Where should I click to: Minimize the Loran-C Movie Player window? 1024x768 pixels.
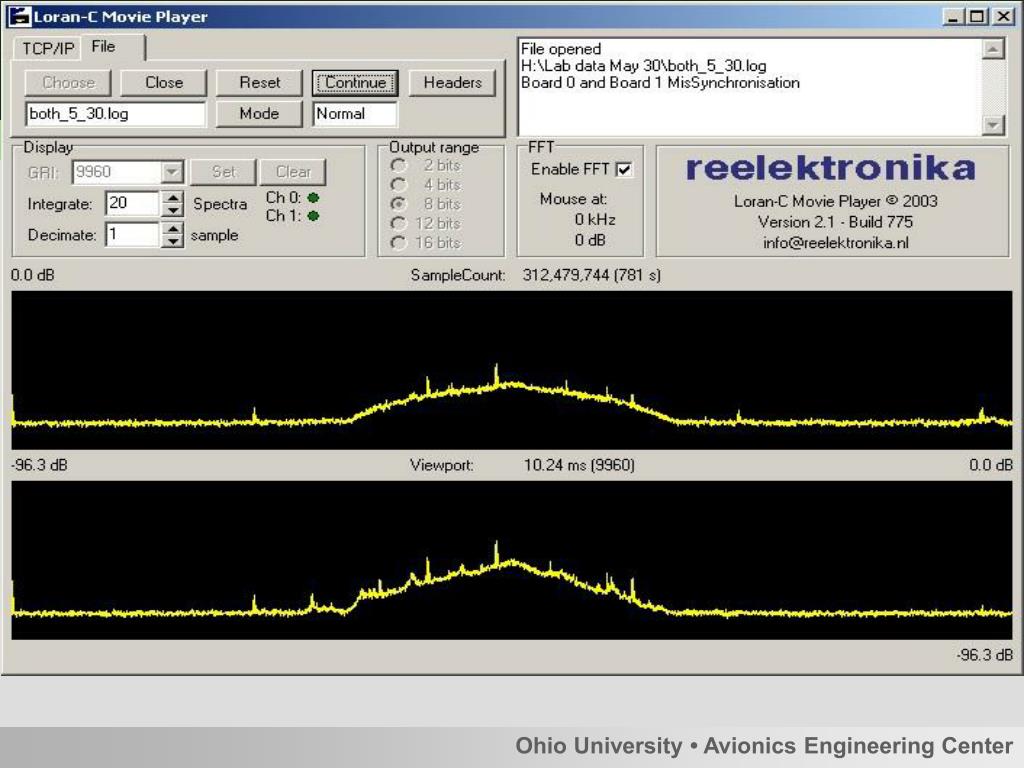(954, 16)
